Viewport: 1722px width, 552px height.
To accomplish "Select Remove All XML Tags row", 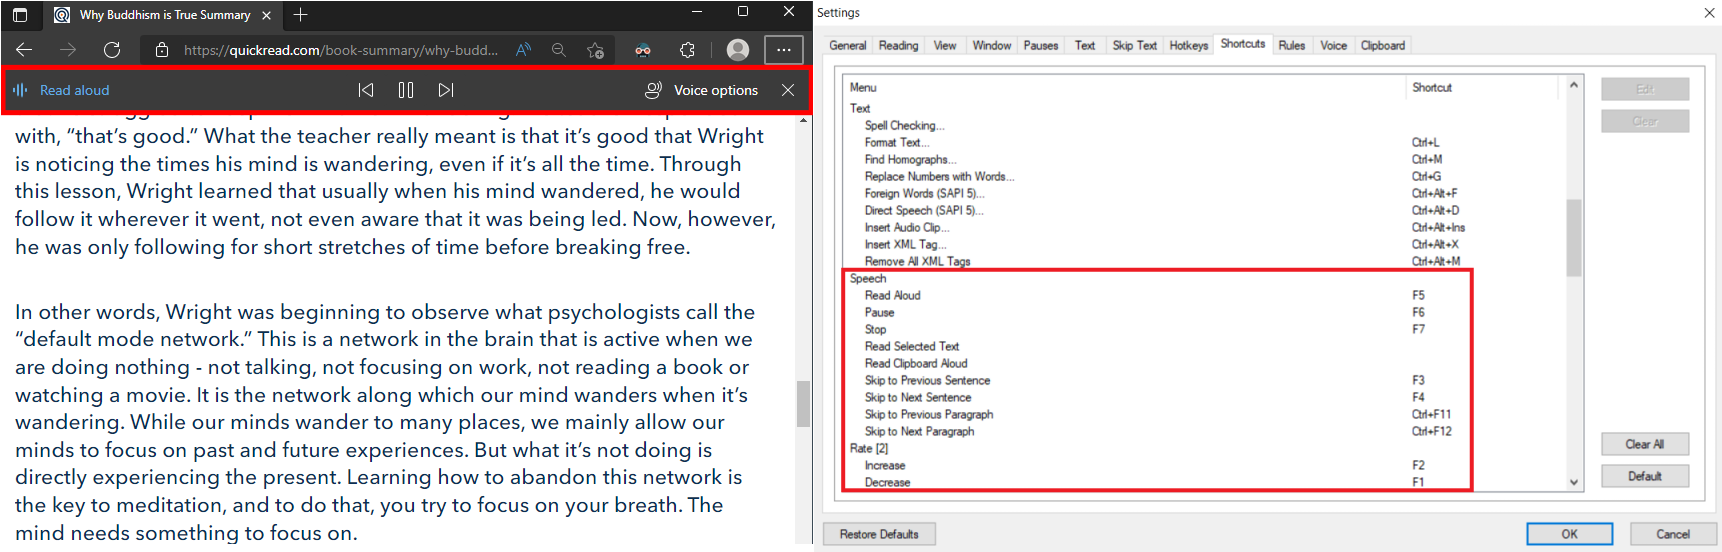I will (x=1204, y=262).
